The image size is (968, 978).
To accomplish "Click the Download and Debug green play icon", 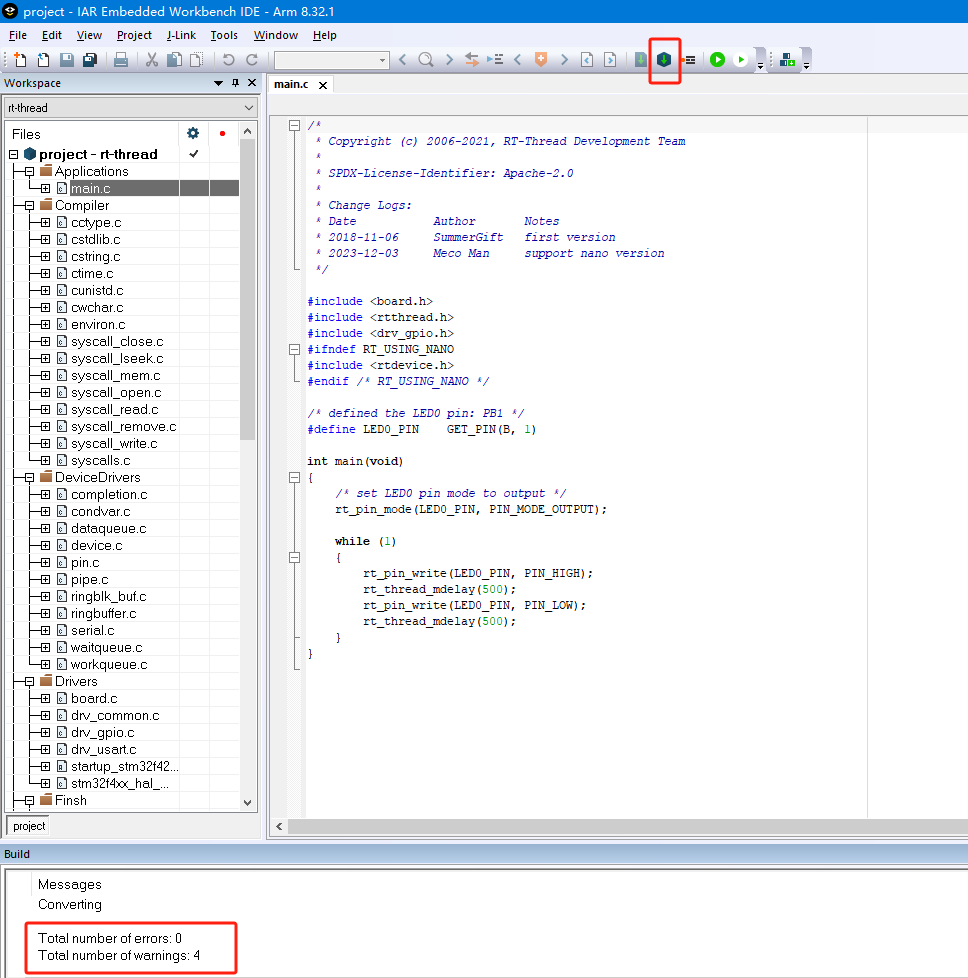I will (x=717, y=60).
